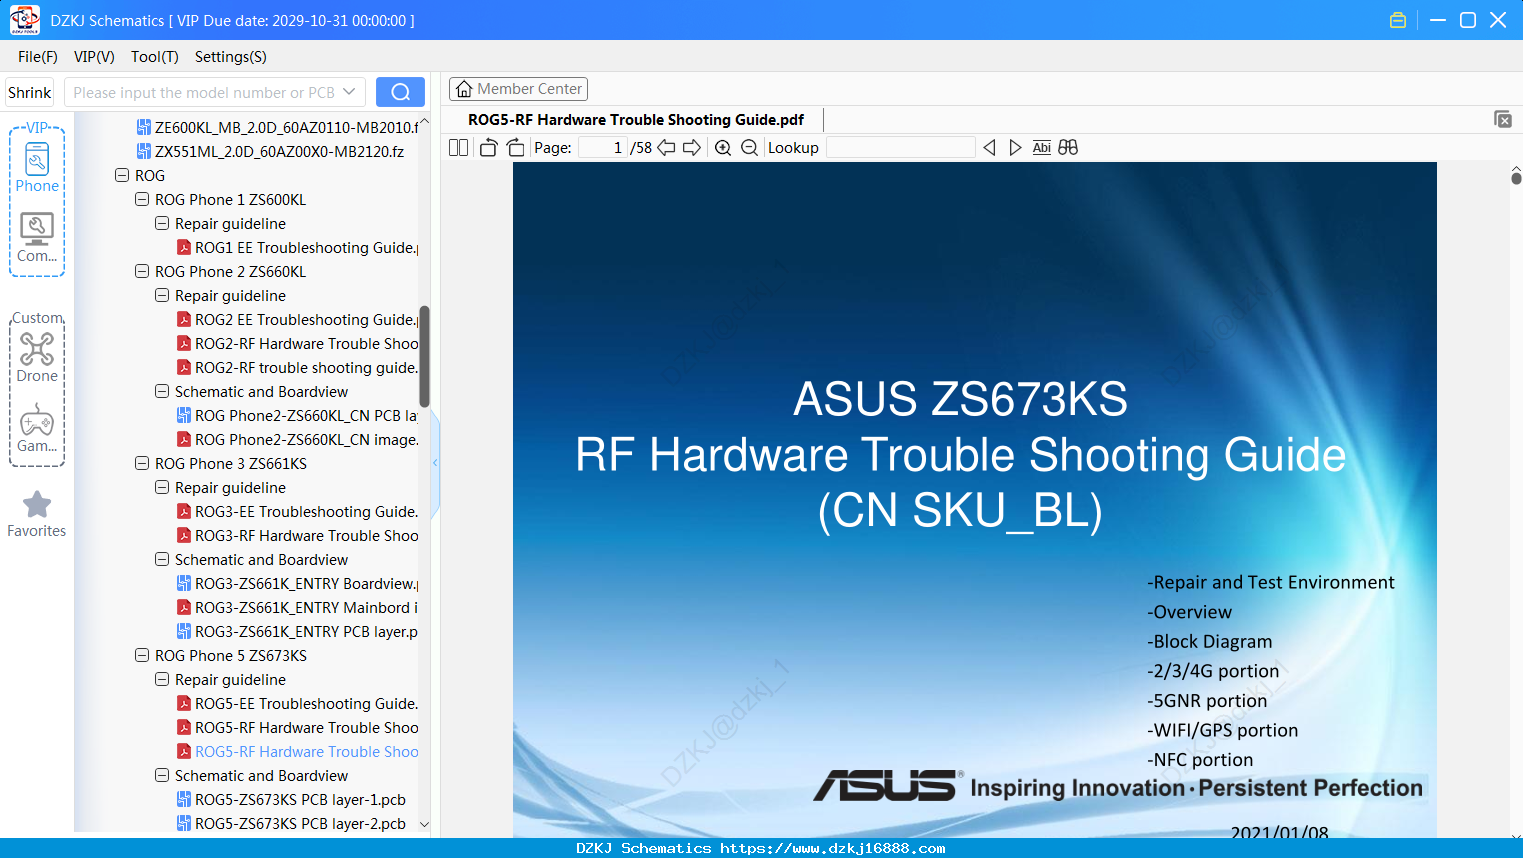The width and height of the screenshot is (1523, 858).
Task: Collapse ROG Phone 1 ZS600KL node
Action: tap(142, 199)
